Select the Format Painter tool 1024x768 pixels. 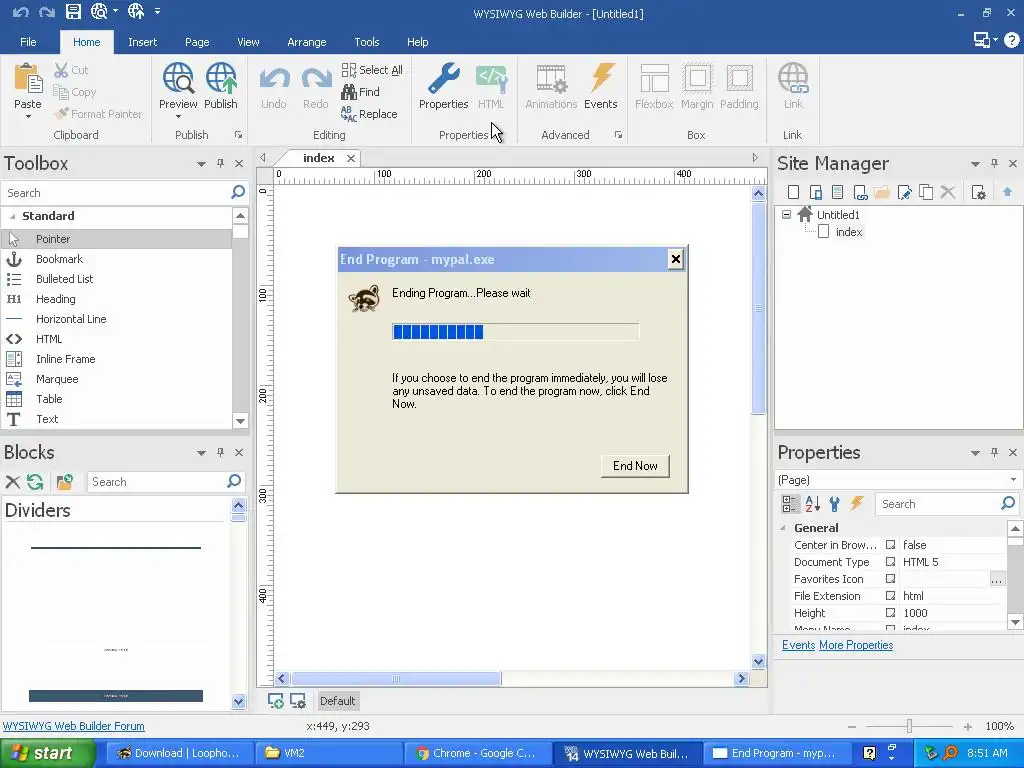(98, 114)
